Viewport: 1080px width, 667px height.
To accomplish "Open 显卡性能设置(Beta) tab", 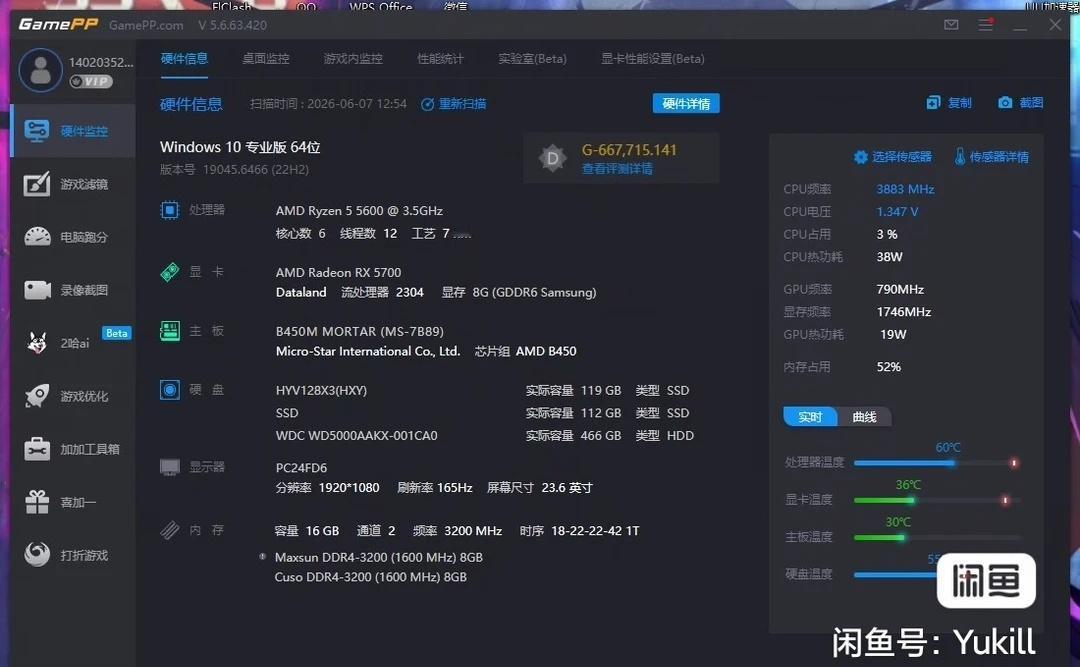I will (x=652, y=59).
